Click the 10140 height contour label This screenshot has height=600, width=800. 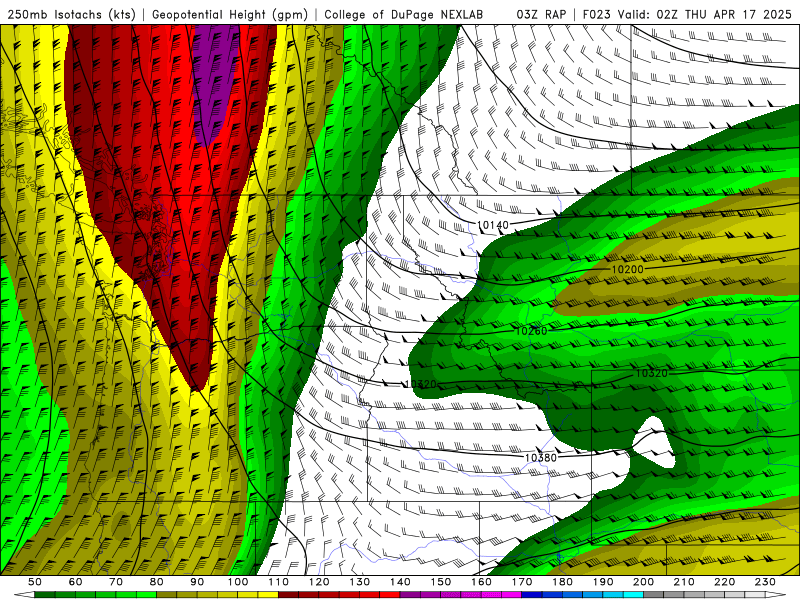point(493,225)
